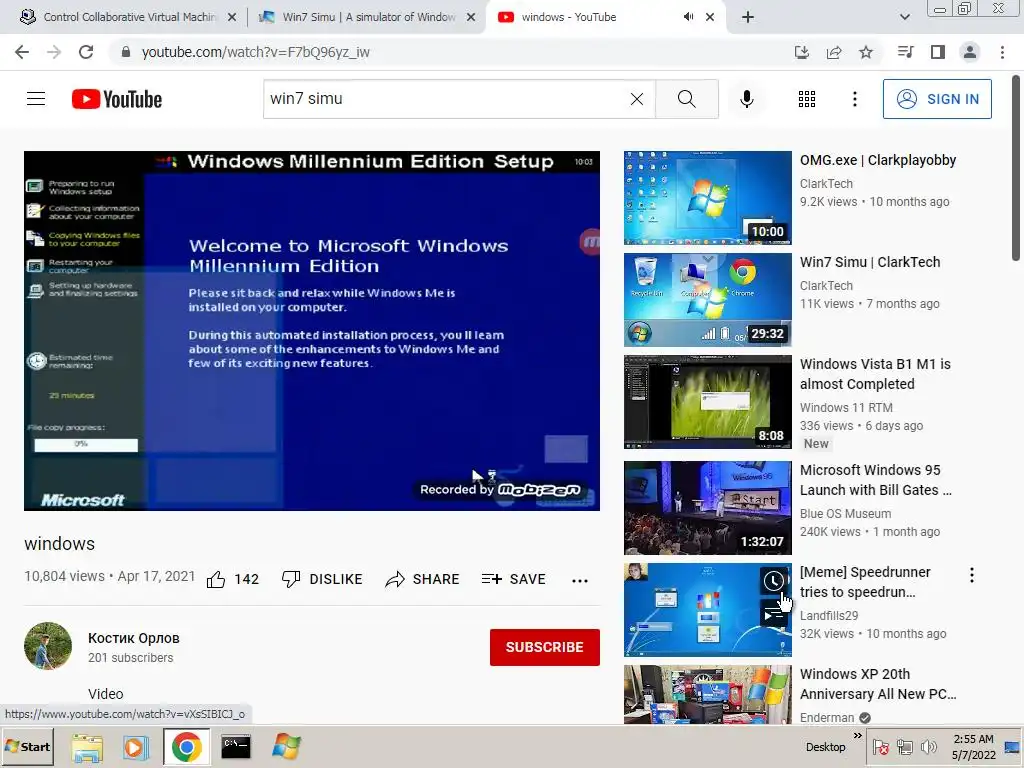The height and width of the screenshot is (768, 1024).
Task: Open a new tab with plus button
Action: click(x=748, y=17)
